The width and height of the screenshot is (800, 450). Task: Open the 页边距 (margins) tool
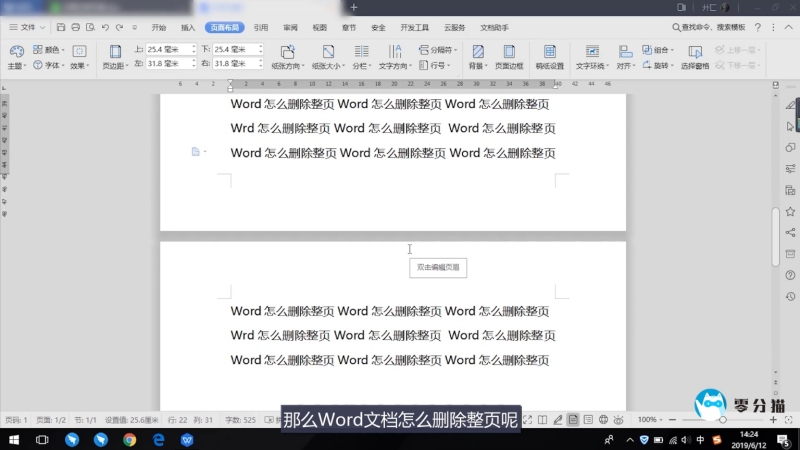click(x=113, y=56)
